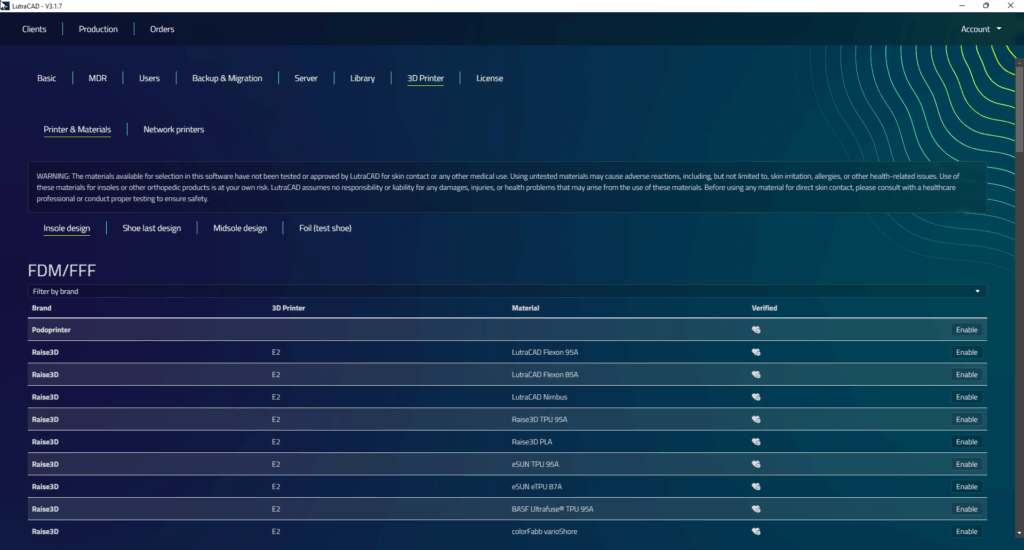Image resolution: width=1024 pixels, height=550 pixels.
Task: Switch to the Shoe last design tab
Action: [151, 228]
